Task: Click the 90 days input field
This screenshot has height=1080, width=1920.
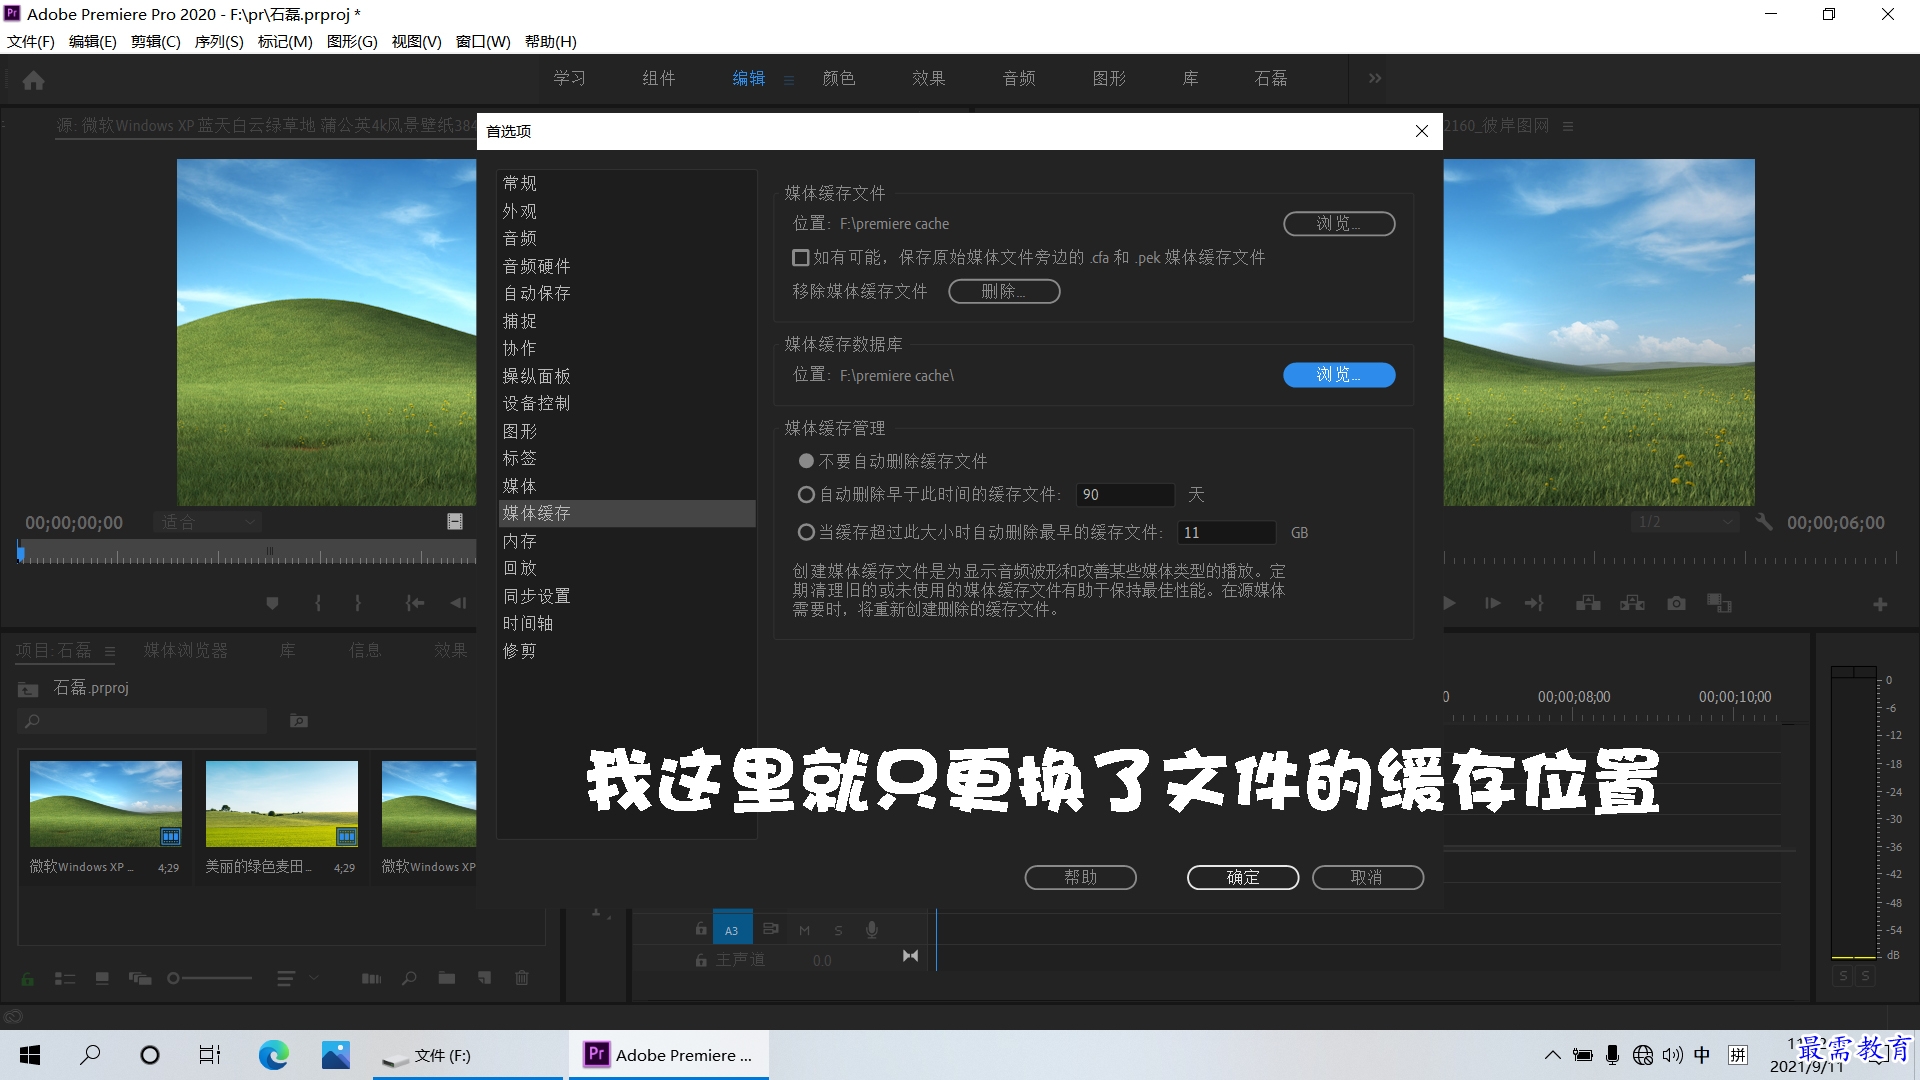Action: [1125, 494]
